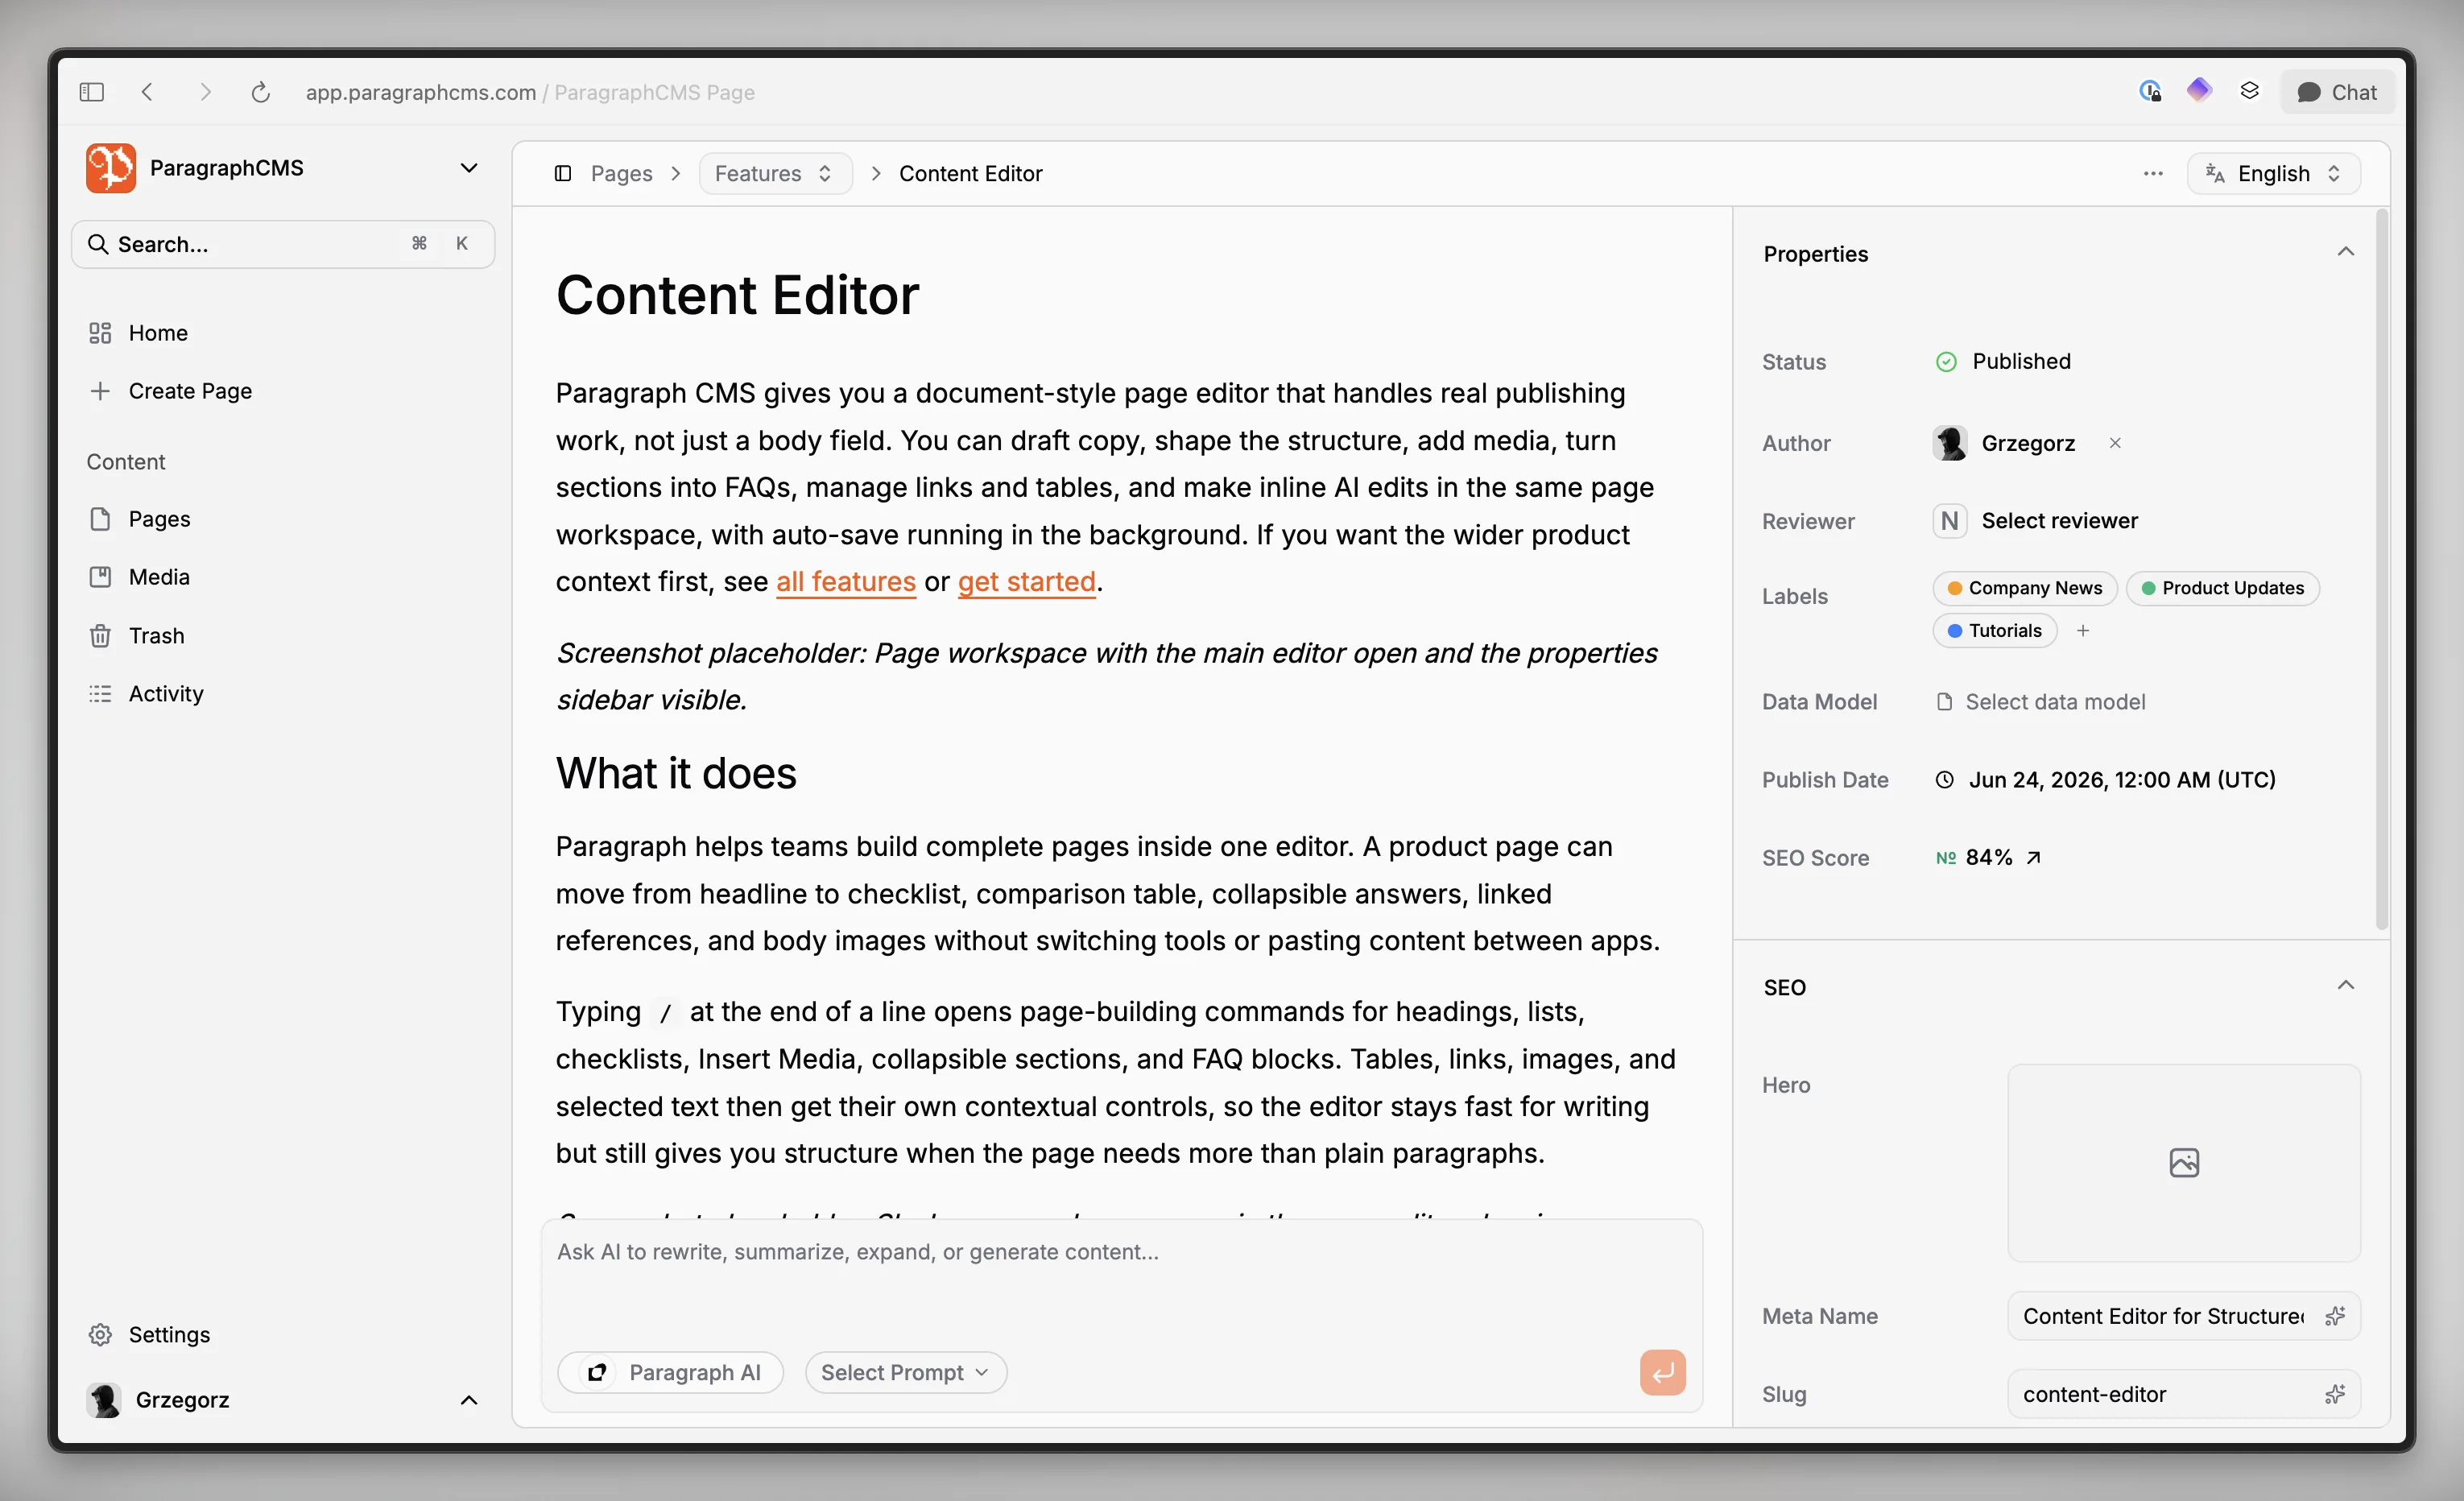
Task: Open Select data model picker
Action: tap(2041, 702)
